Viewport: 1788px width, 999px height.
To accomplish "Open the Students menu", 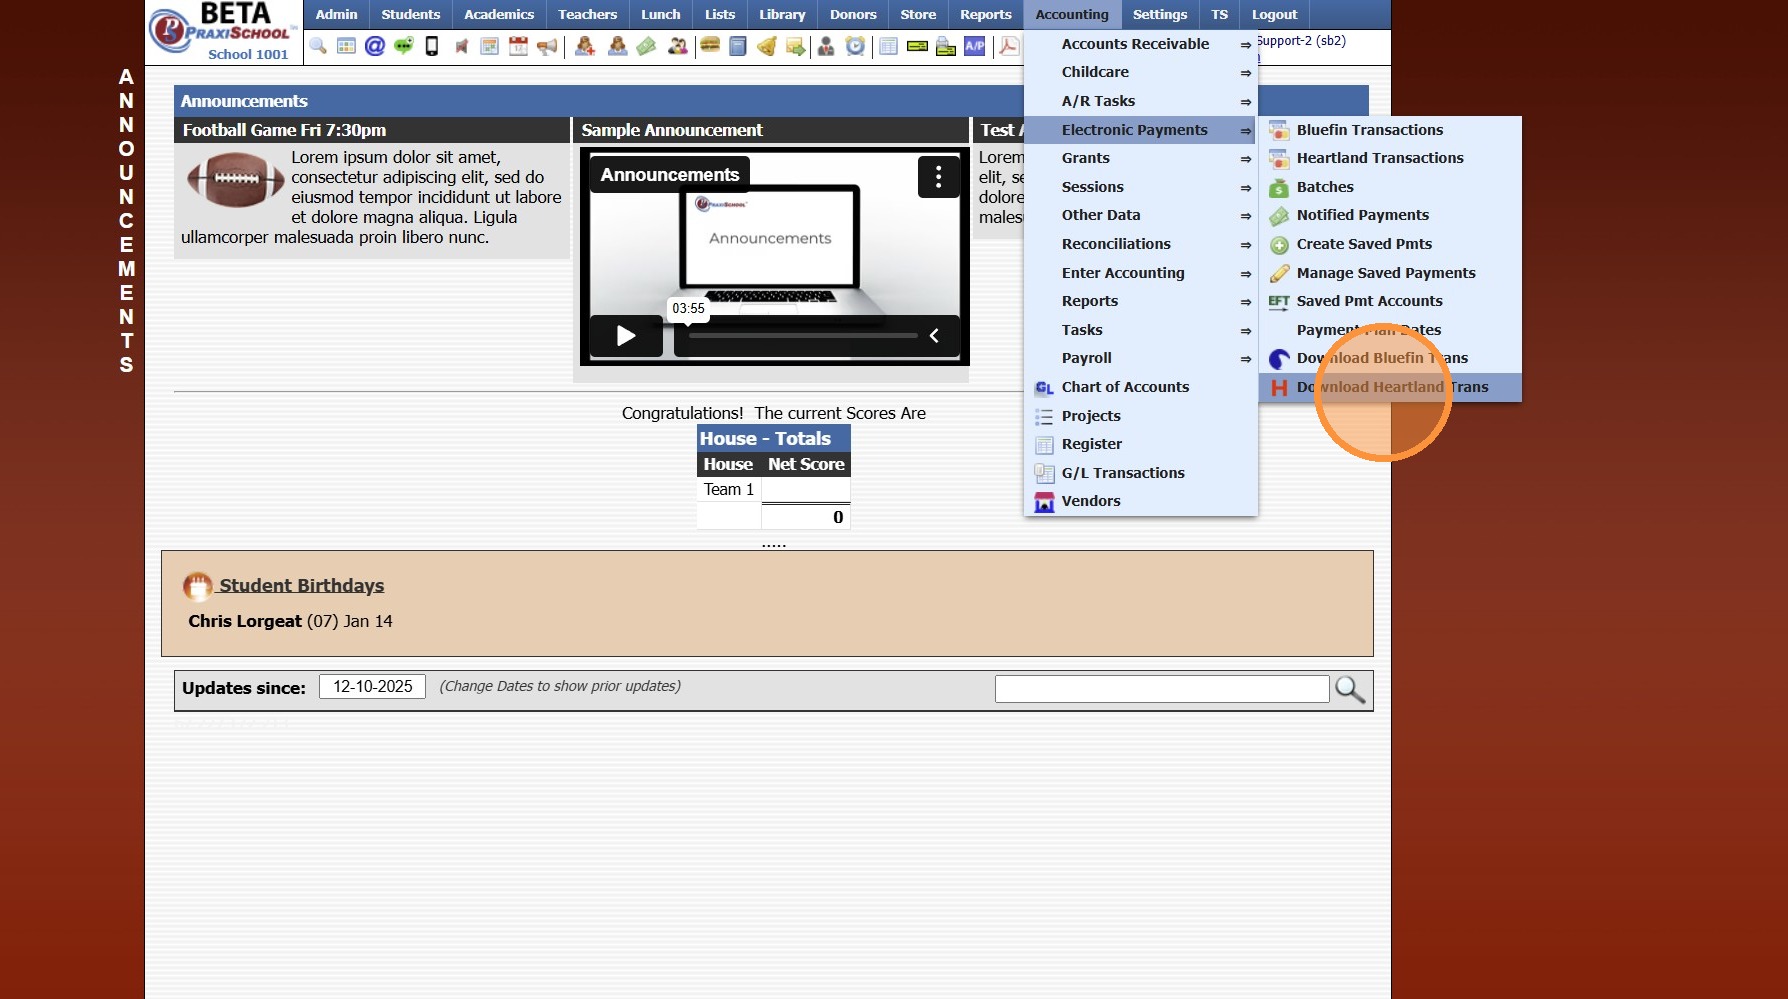I will 410,14.
